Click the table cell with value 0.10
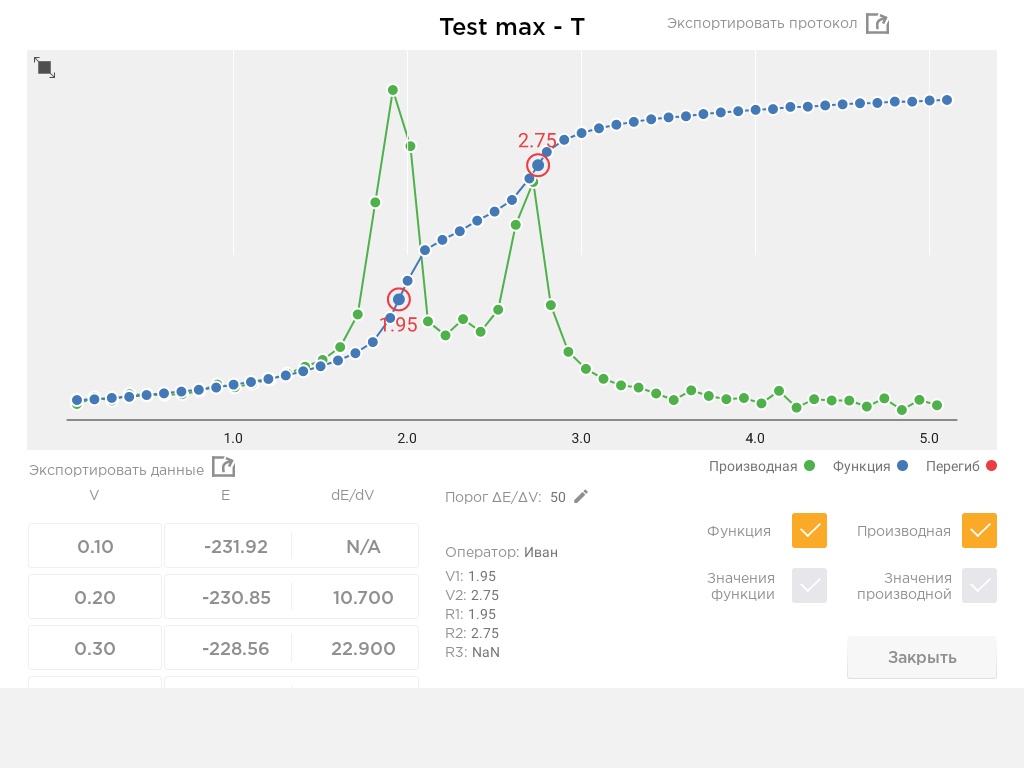The width and height of the screenshot is (1024, 768). 95,546
